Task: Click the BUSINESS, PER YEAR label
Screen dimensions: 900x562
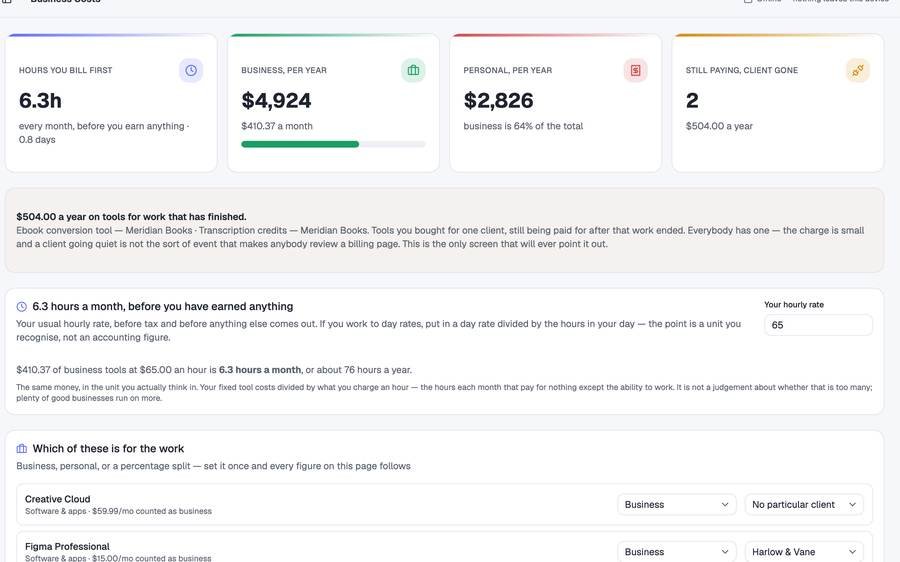Action: [x=284, y=70]
